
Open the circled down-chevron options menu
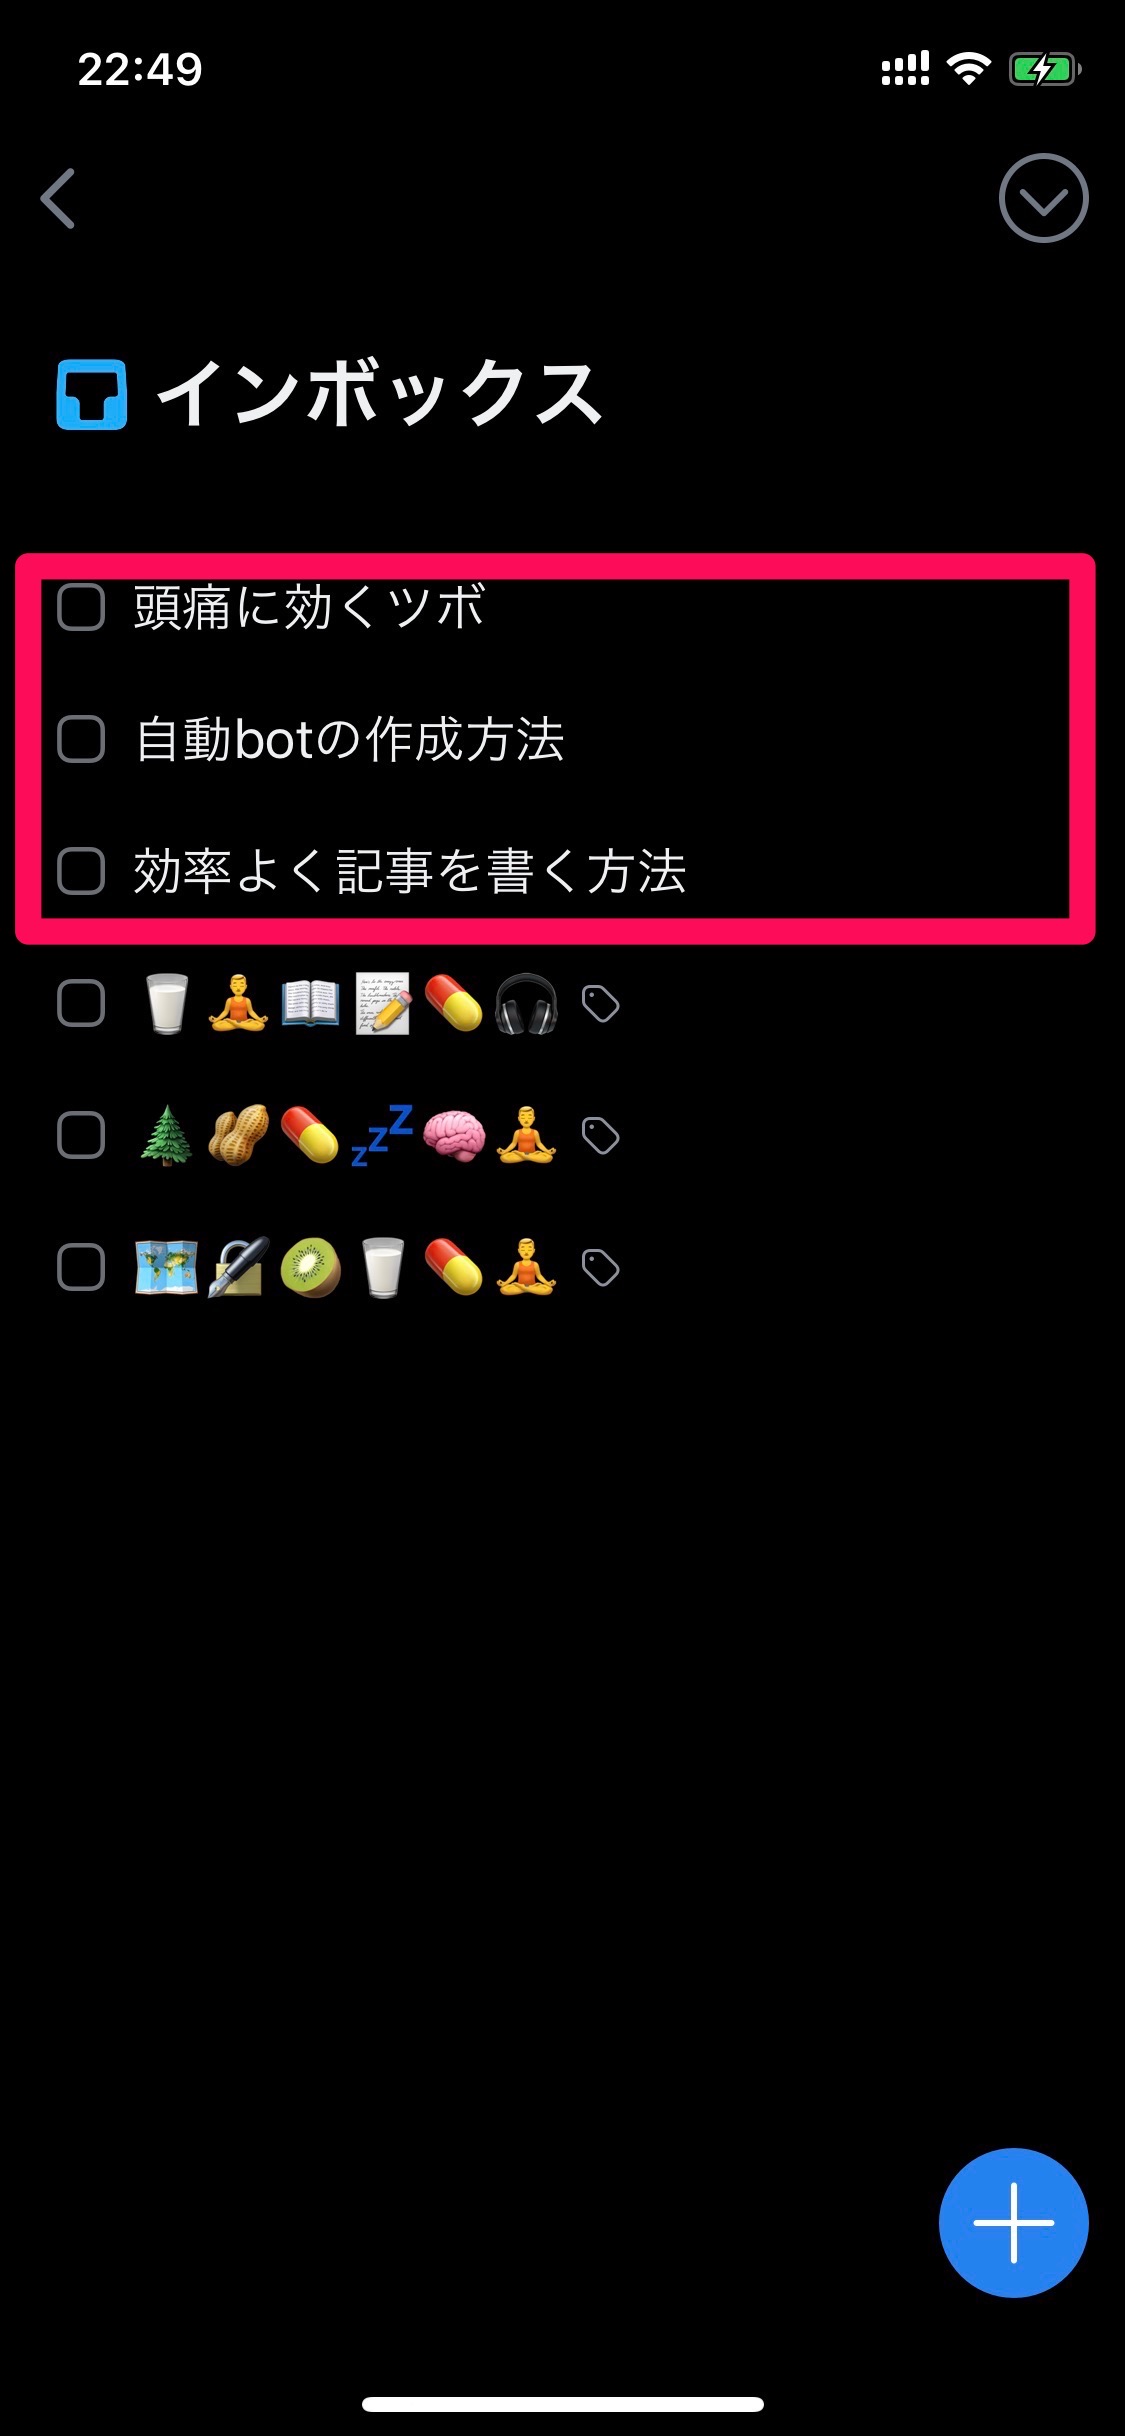pos(1043,198)
